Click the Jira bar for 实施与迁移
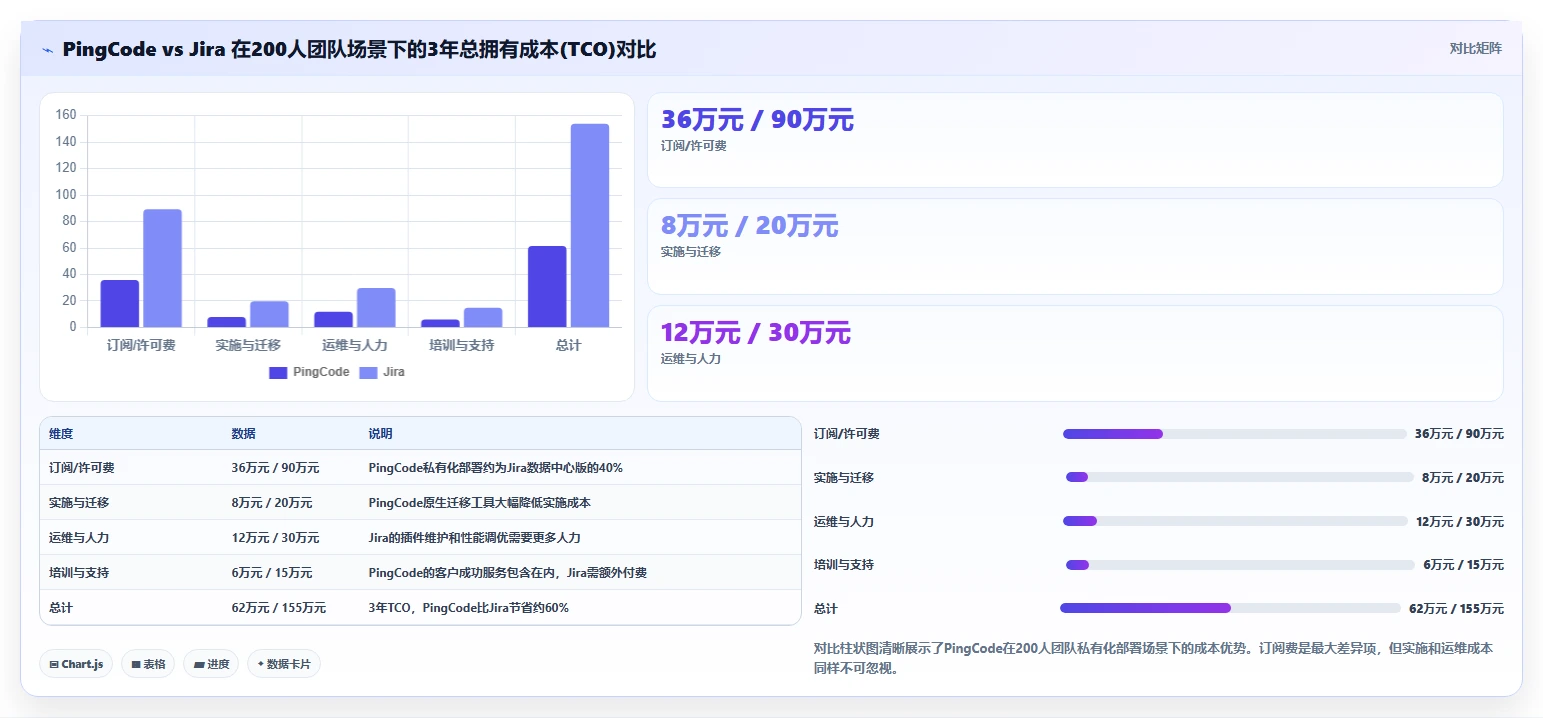1543x718 pixels. [269, 314]
